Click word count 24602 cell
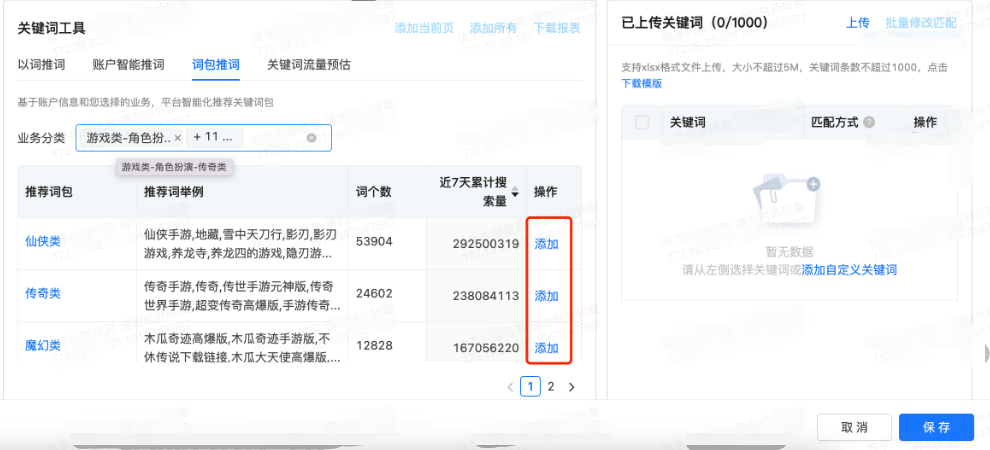The image size is (990, 450). pos(374,293)
